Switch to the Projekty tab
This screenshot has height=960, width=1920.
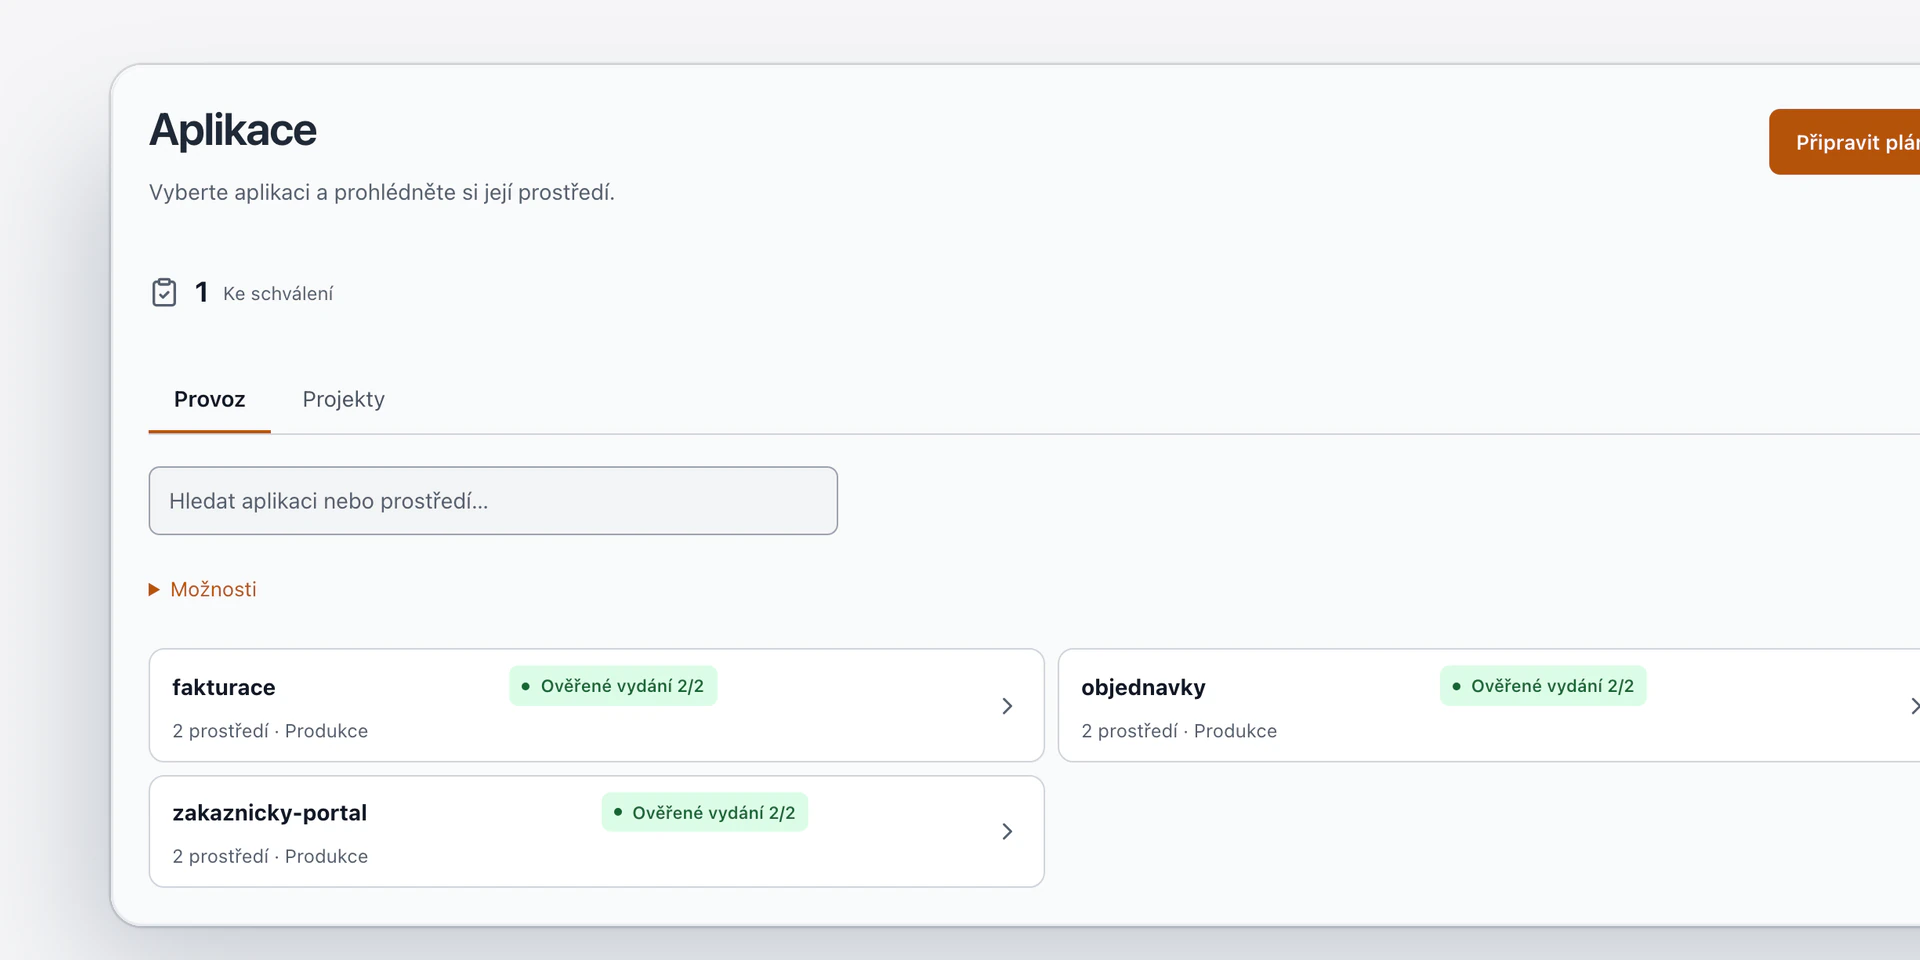pos(343,399)
